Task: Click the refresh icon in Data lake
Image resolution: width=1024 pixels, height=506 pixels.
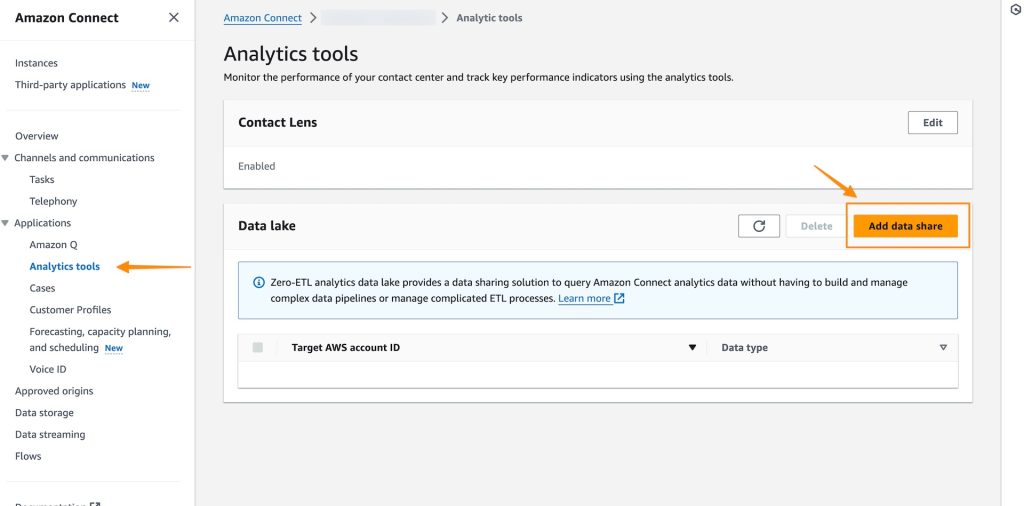Action: [x=758, y=226]
